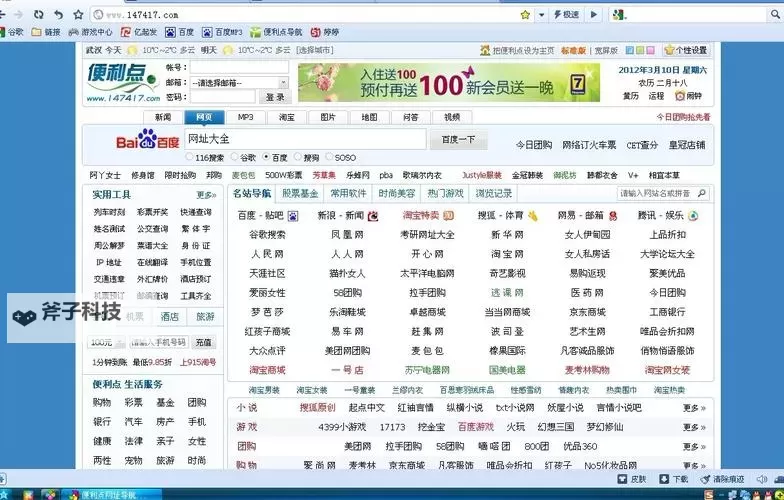This screenshot has height=500, width=784.
Task: Click the yellow star inside the address bar
Action: (x=525, y=14)
